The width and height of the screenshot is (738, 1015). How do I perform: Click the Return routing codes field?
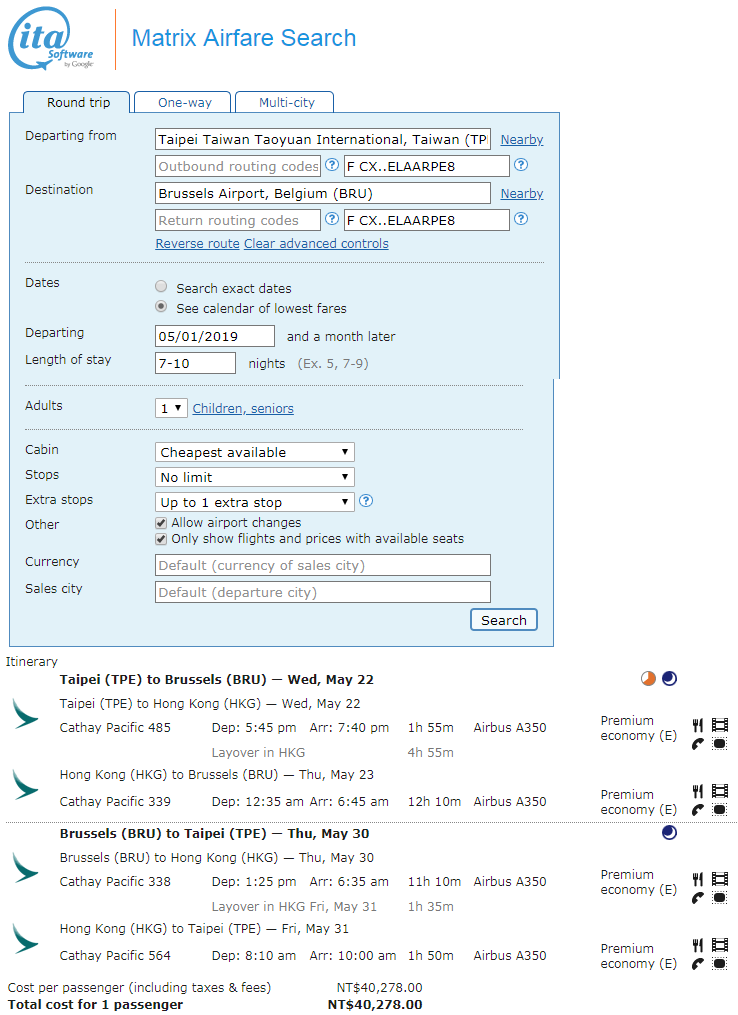238,220
